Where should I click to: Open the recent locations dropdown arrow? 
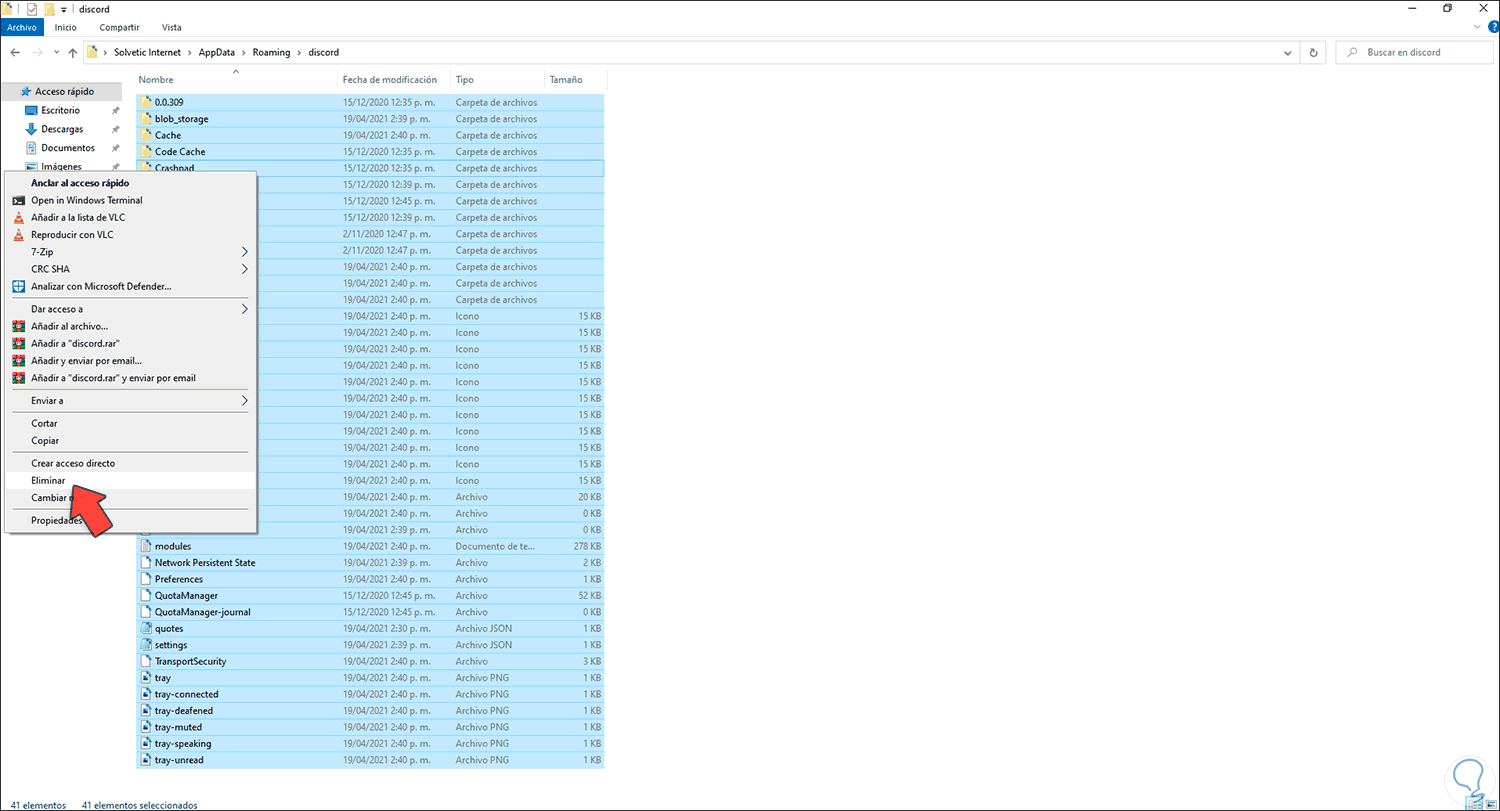[56, 52]
